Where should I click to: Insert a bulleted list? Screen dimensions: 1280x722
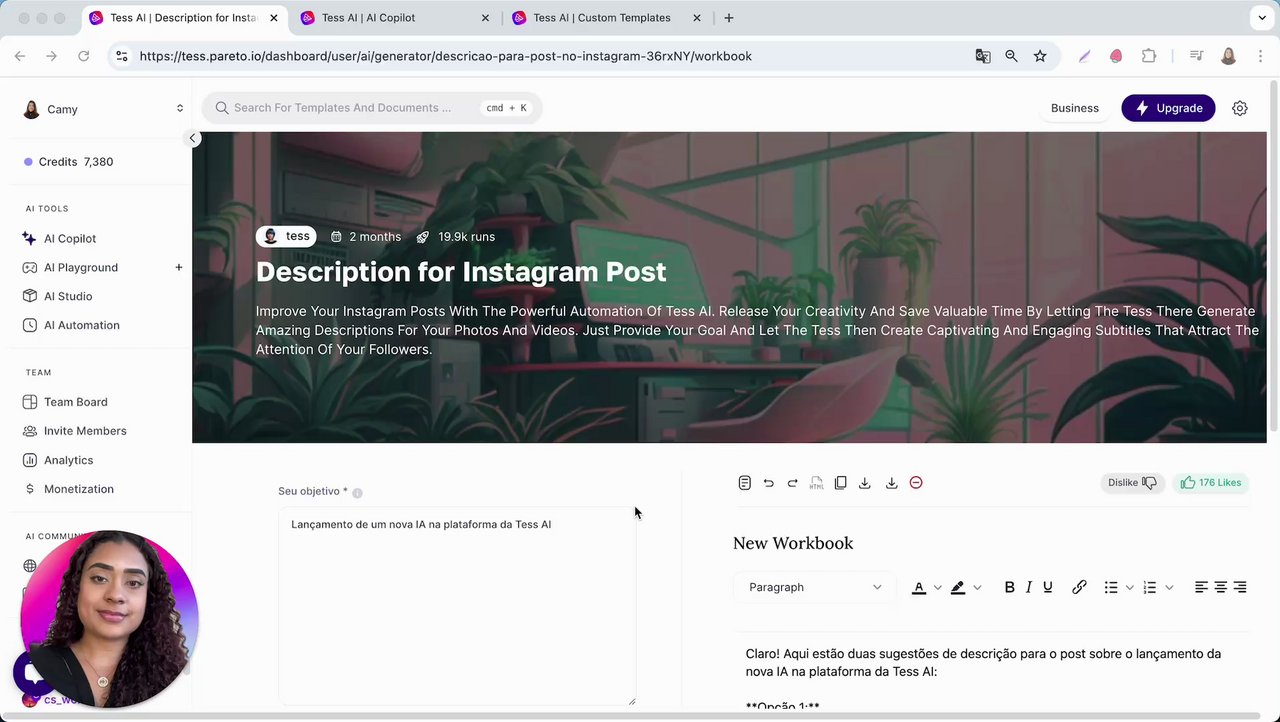[x=1110, y=587]
